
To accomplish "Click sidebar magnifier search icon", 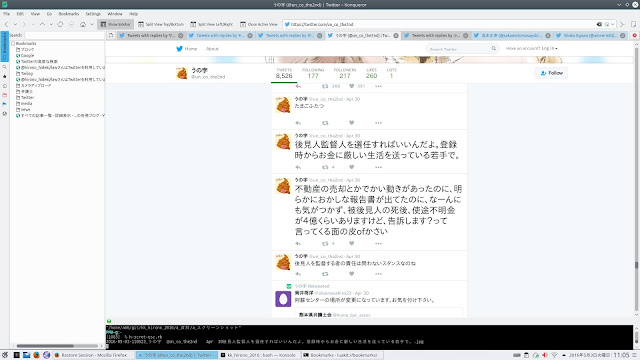I will (x=4, y=67).
